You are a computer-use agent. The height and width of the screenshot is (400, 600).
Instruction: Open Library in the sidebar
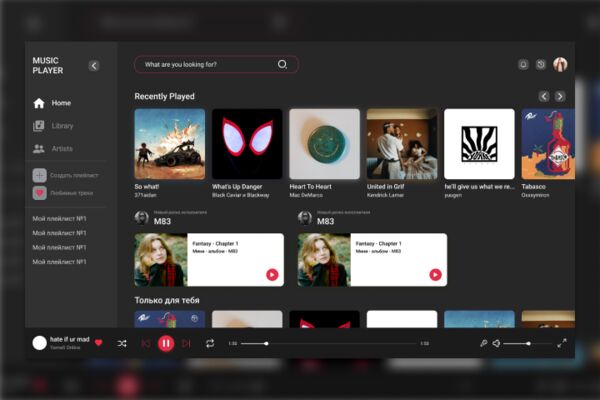(x=53, y=126)
